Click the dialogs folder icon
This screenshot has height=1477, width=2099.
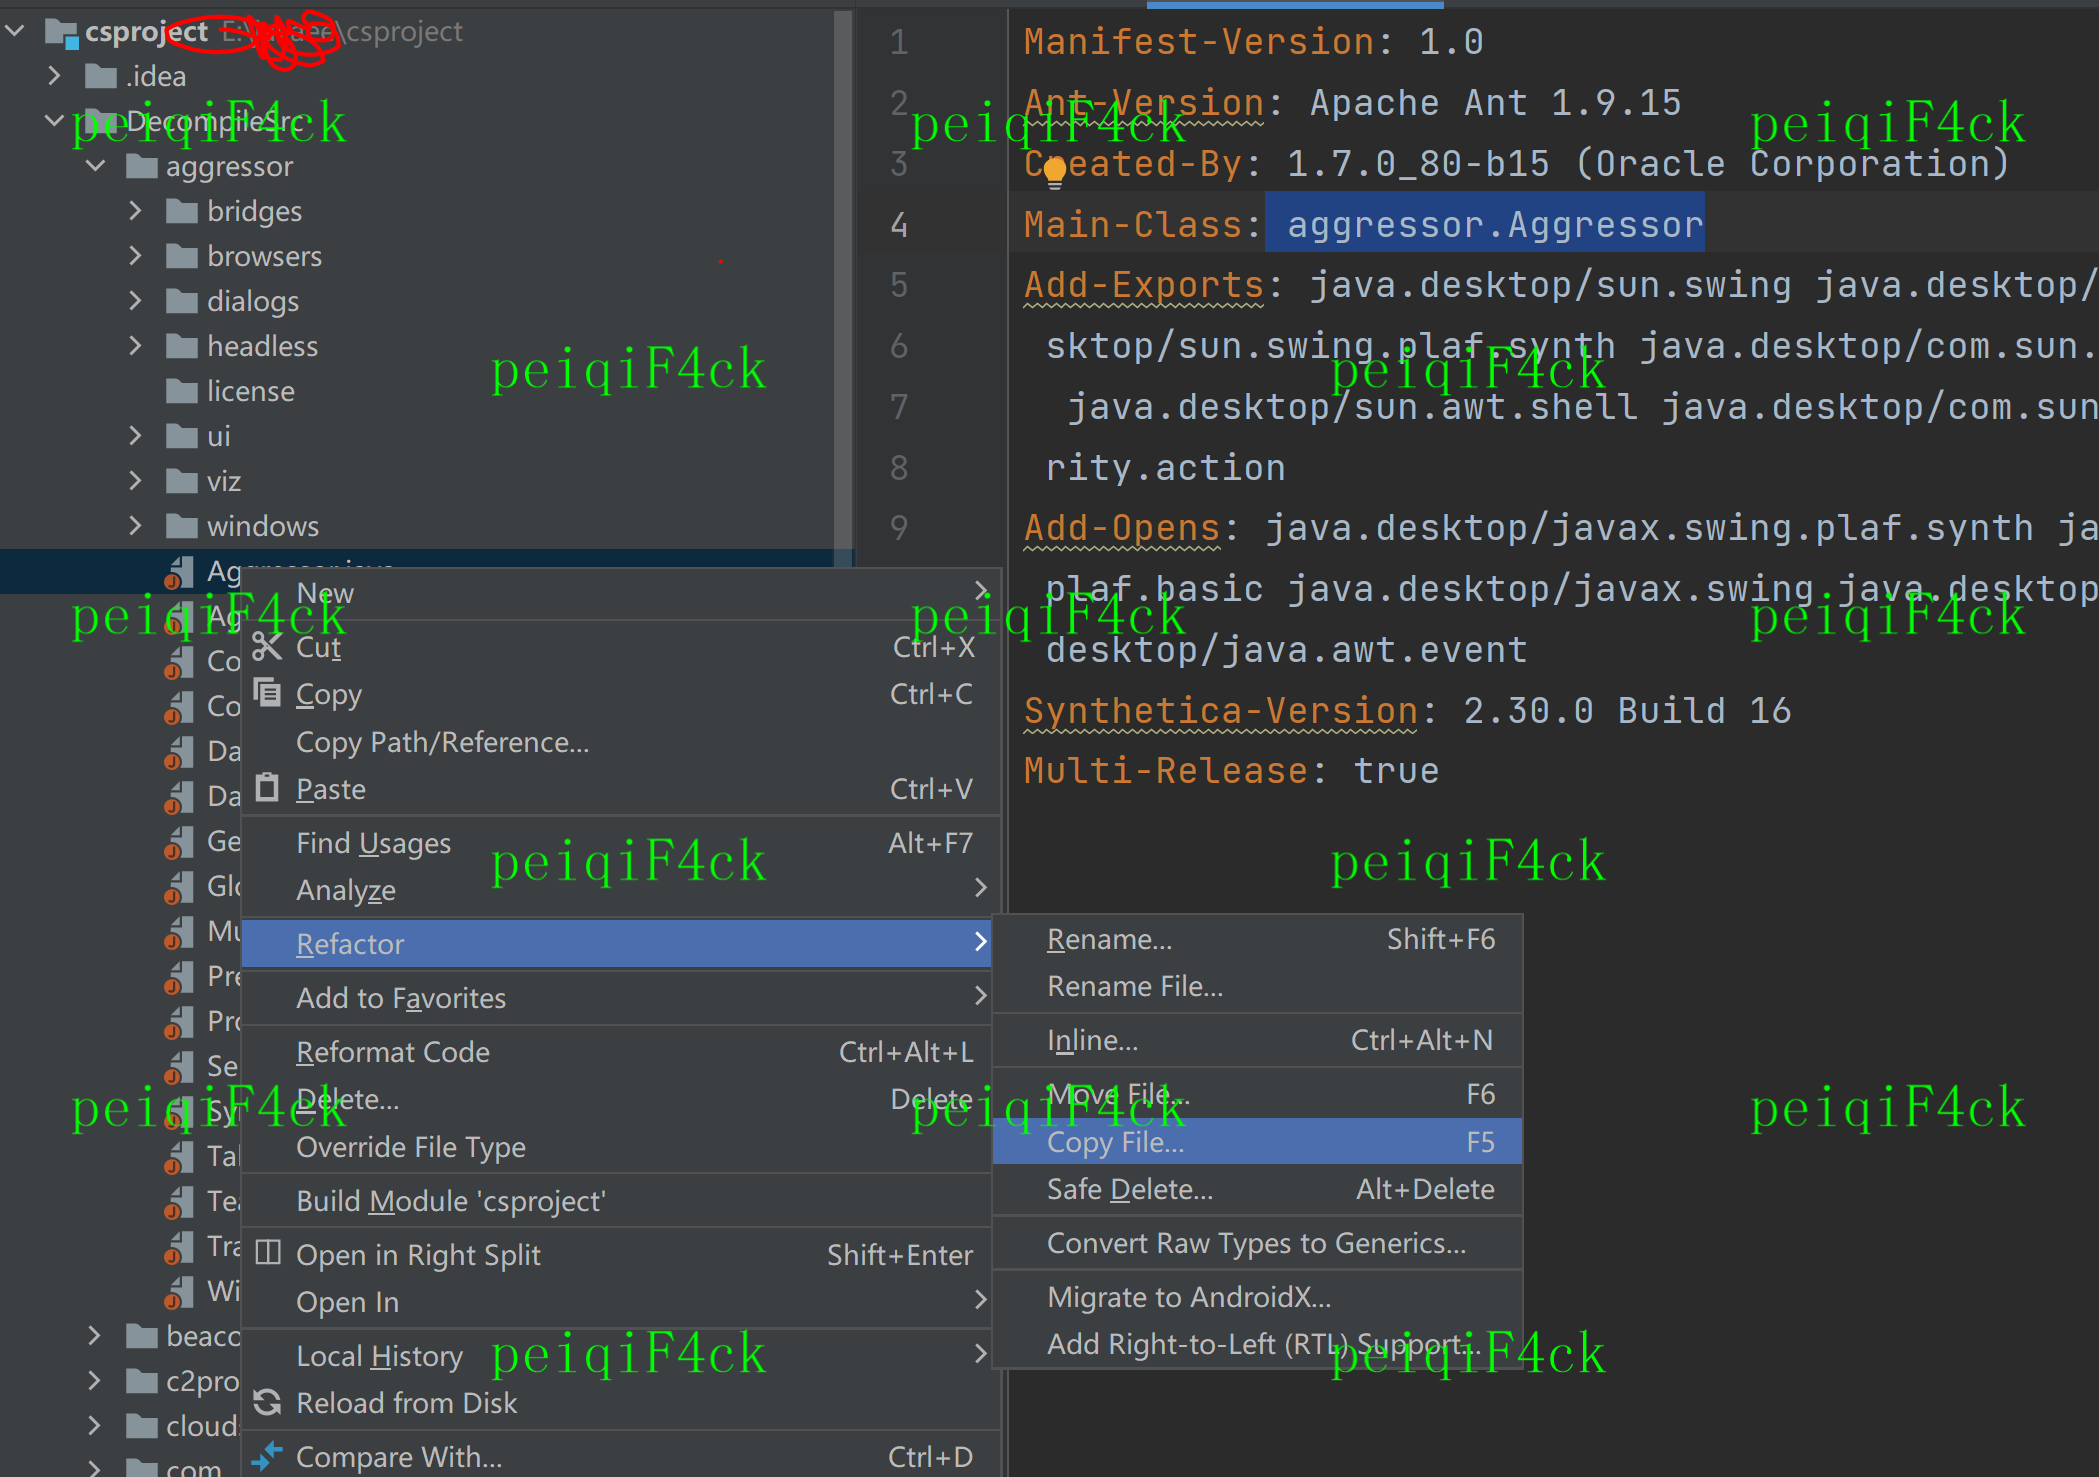pyautogui.click(x=182, y=301)
